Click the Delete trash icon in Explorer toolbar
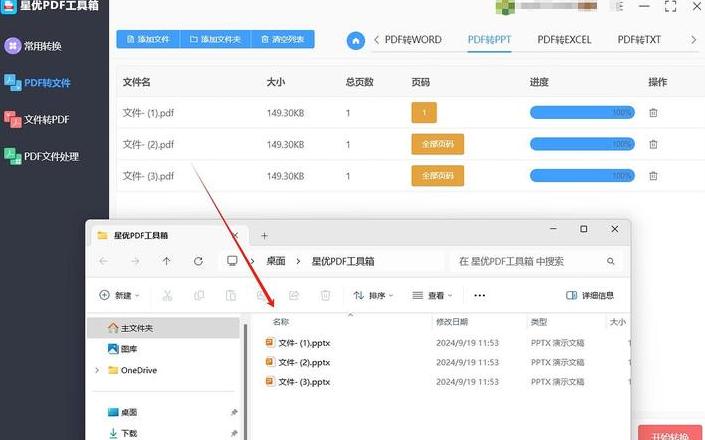 (325, 295)
